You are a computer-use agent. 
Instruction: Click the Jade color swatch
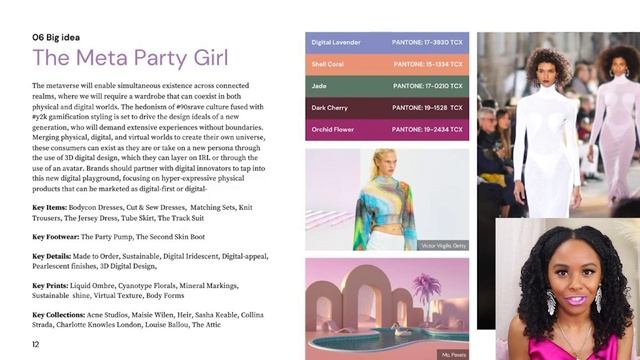tap(387, 86)
